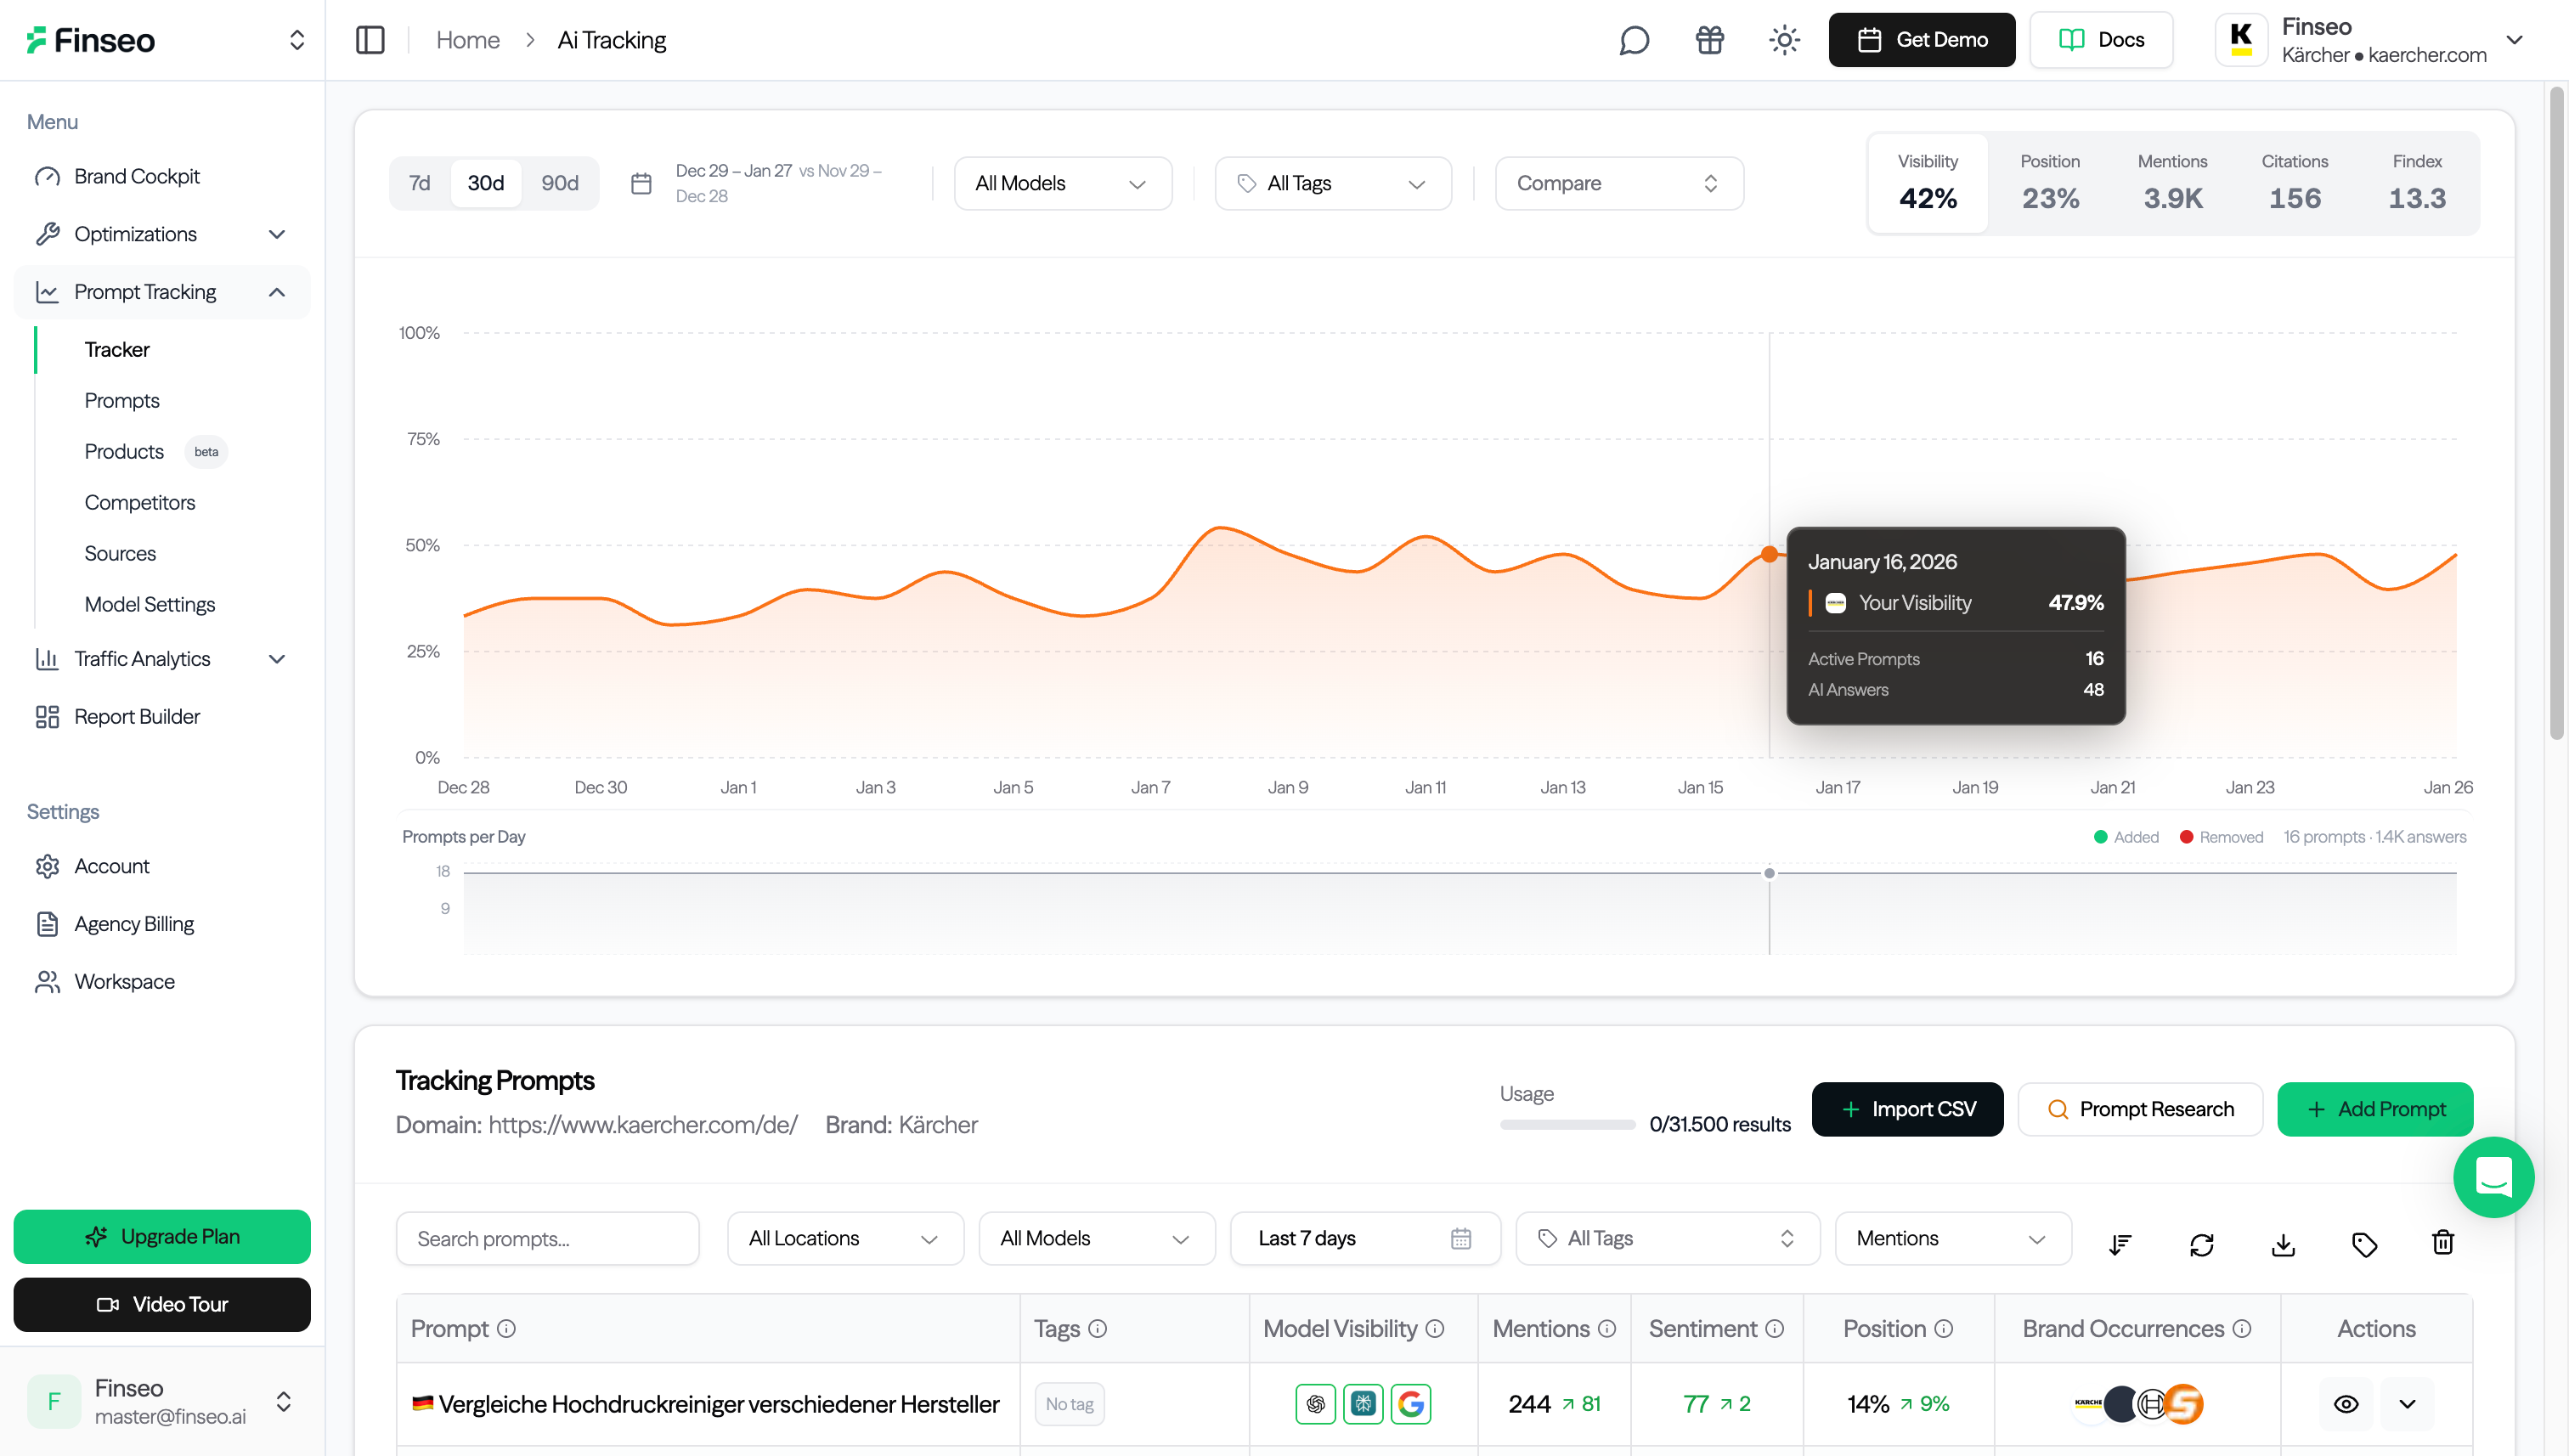Image resolution: width=2569 pixels, height=1456 pixels.
Task: Click the trash icon above prompts table
Action: 2442,1242
